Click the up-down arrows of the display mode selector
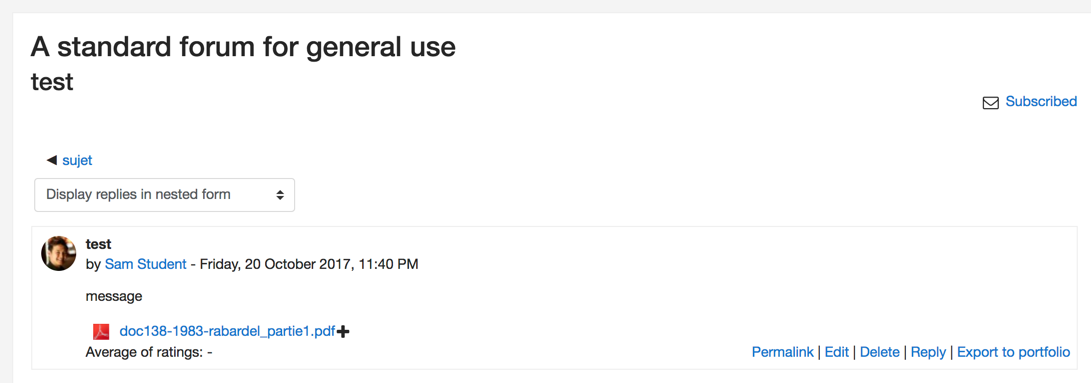 click(x=280, y=195)
